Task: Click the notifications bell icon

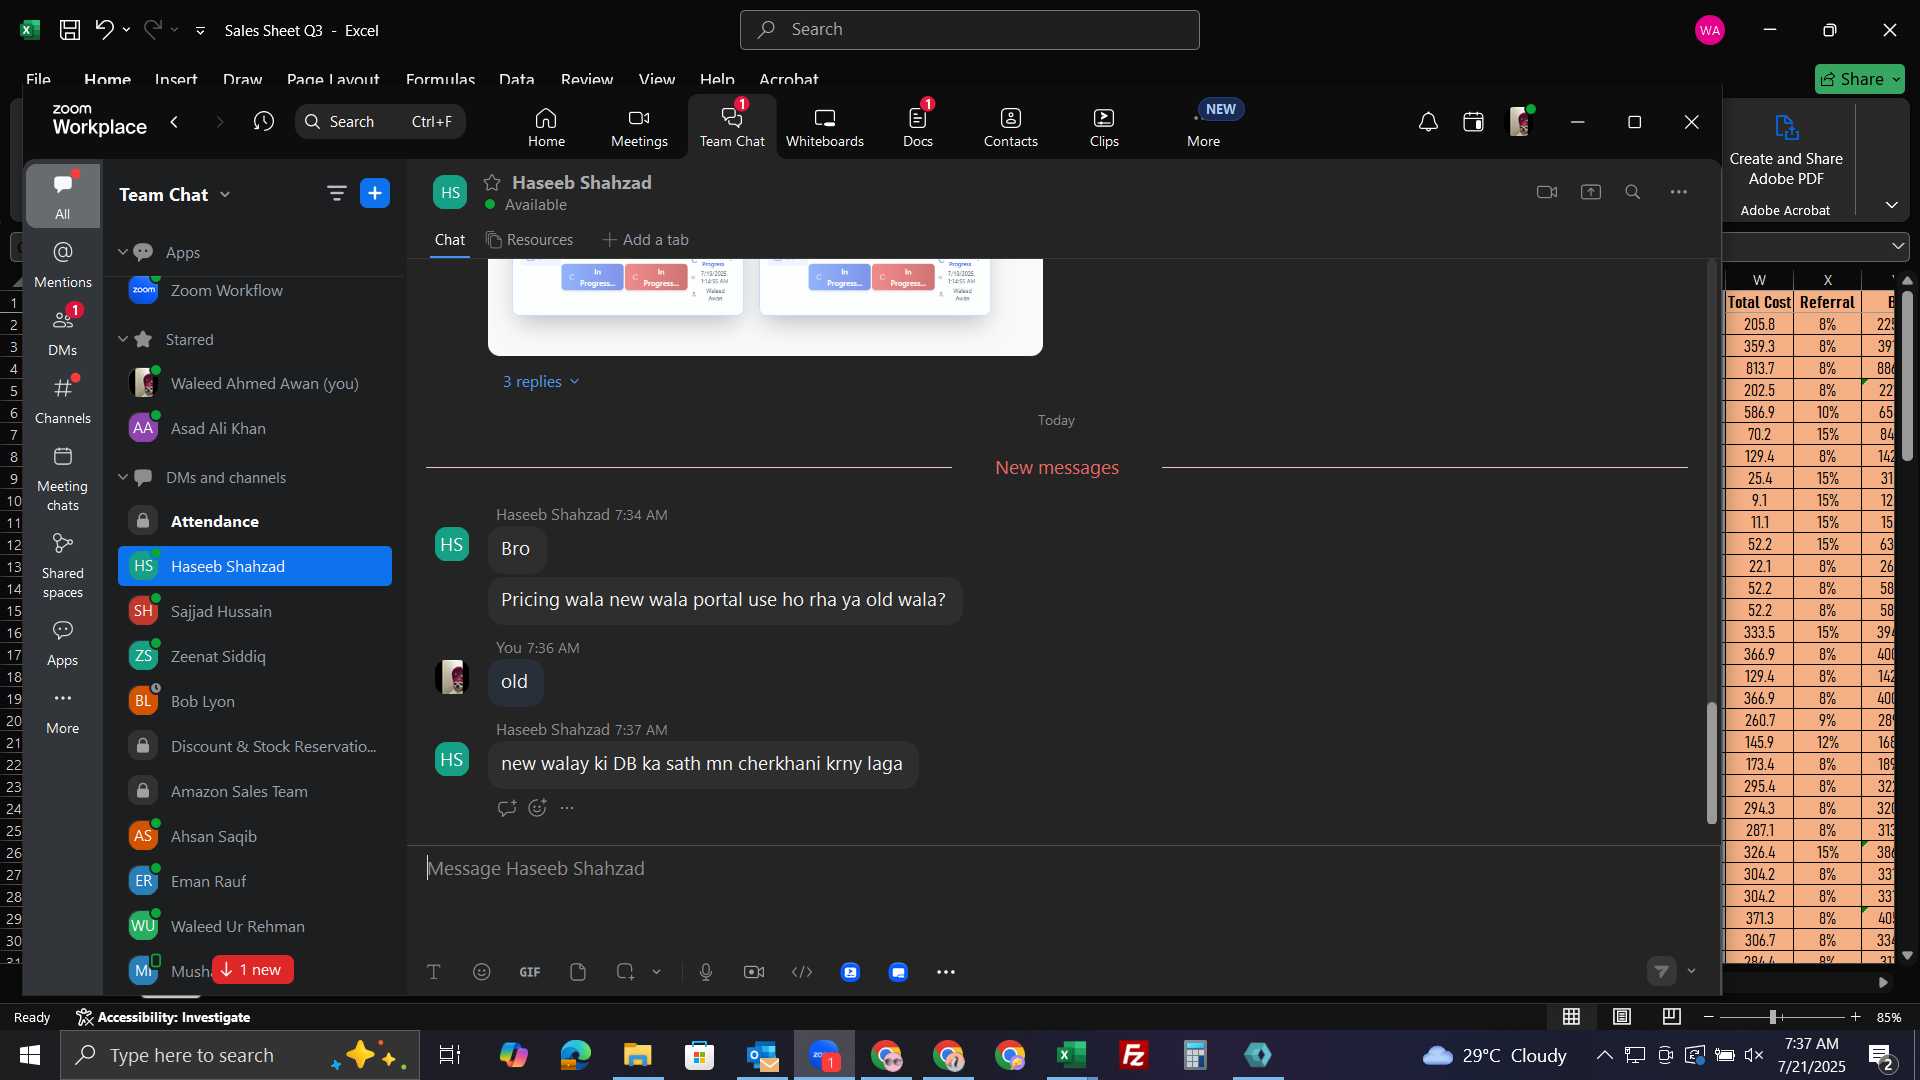Action: pos(1428,122)
